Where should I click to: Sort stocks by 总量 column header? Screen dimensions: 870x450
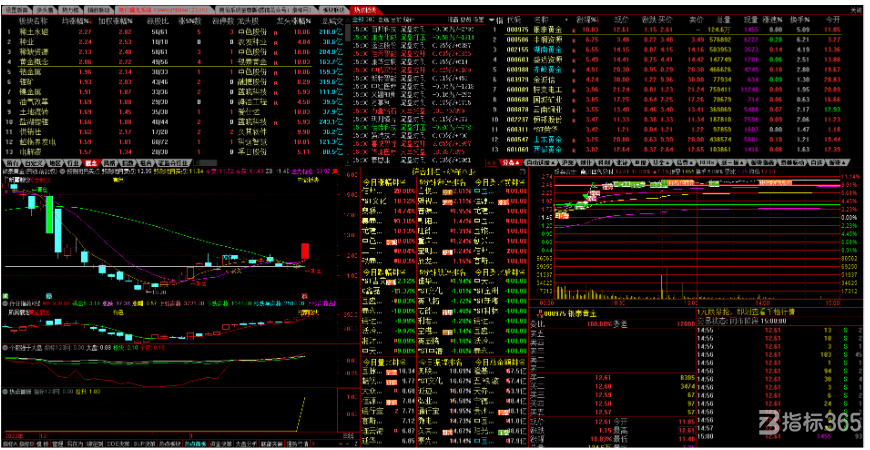pos(722,20)
